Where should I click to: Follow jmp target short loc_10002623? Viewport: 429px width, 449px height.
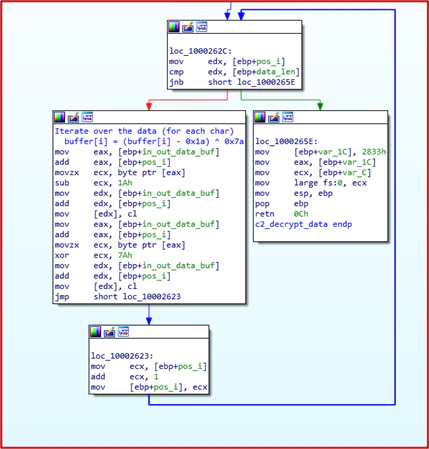click(x=137, y=297)
